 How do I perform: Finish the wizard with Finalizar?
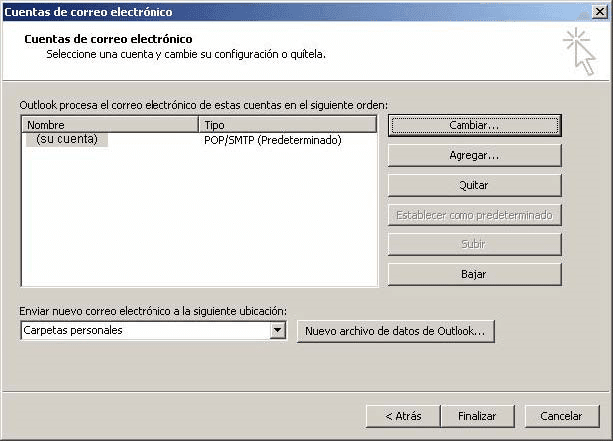[477, 416]
